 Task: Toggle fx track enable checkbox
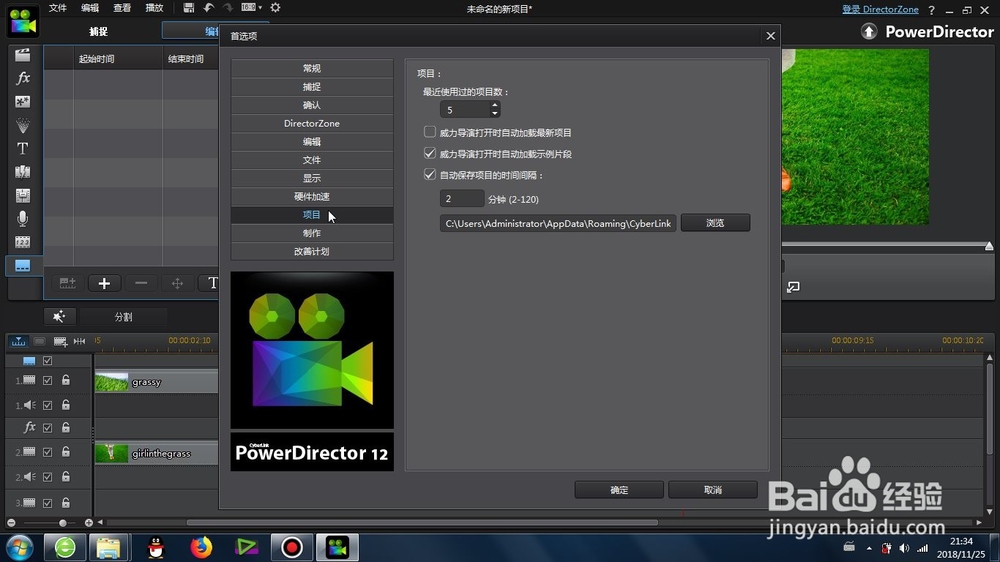pyautogui.click(x=47, y=428)
